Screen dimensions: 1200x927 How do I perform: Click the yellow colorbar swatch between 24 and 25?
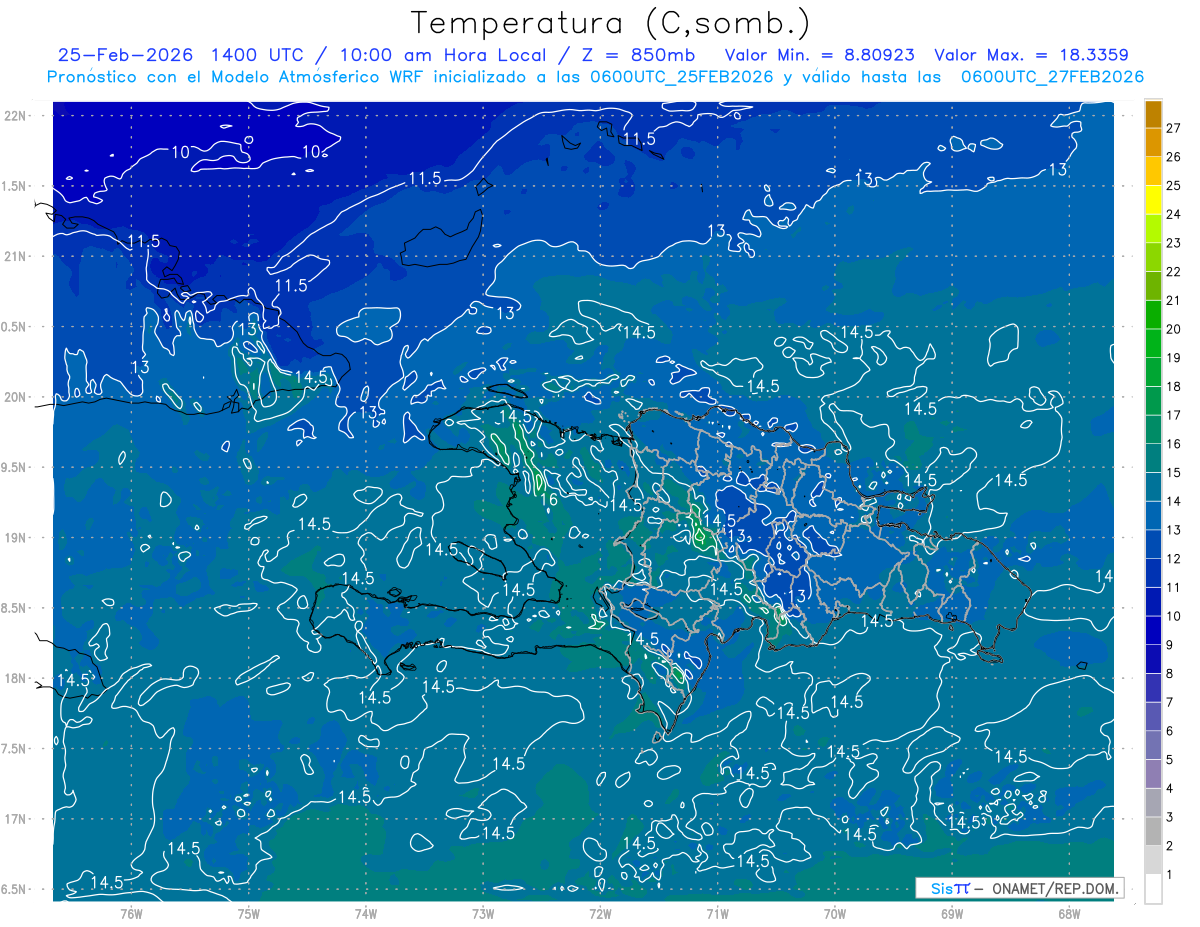[x=1153, y=200]
